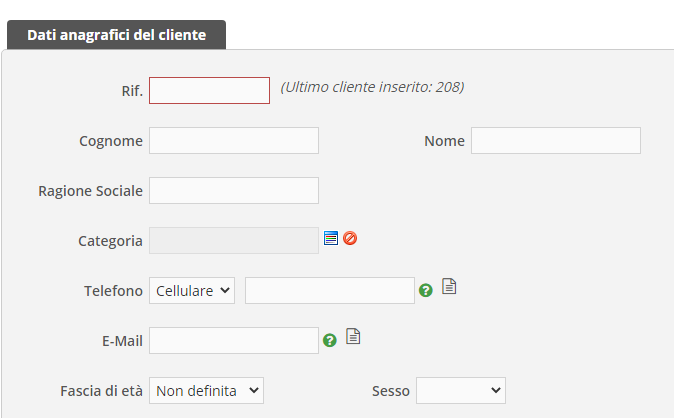Viewport: 674px width, 418px height.
Task: Open the Fascia di età dropdown
Action: click(x=206, y=390)
